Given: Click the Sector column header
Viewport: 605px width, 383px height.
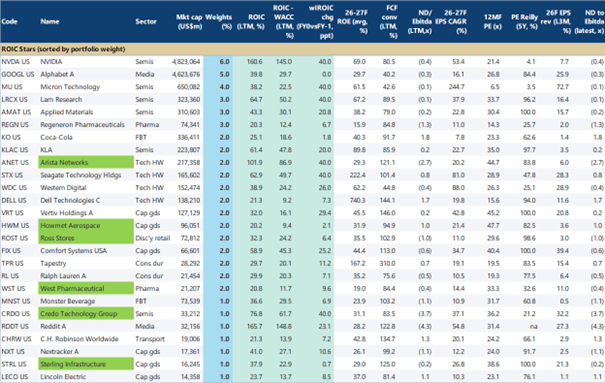Looking at the screenshot, I should 146,22.
